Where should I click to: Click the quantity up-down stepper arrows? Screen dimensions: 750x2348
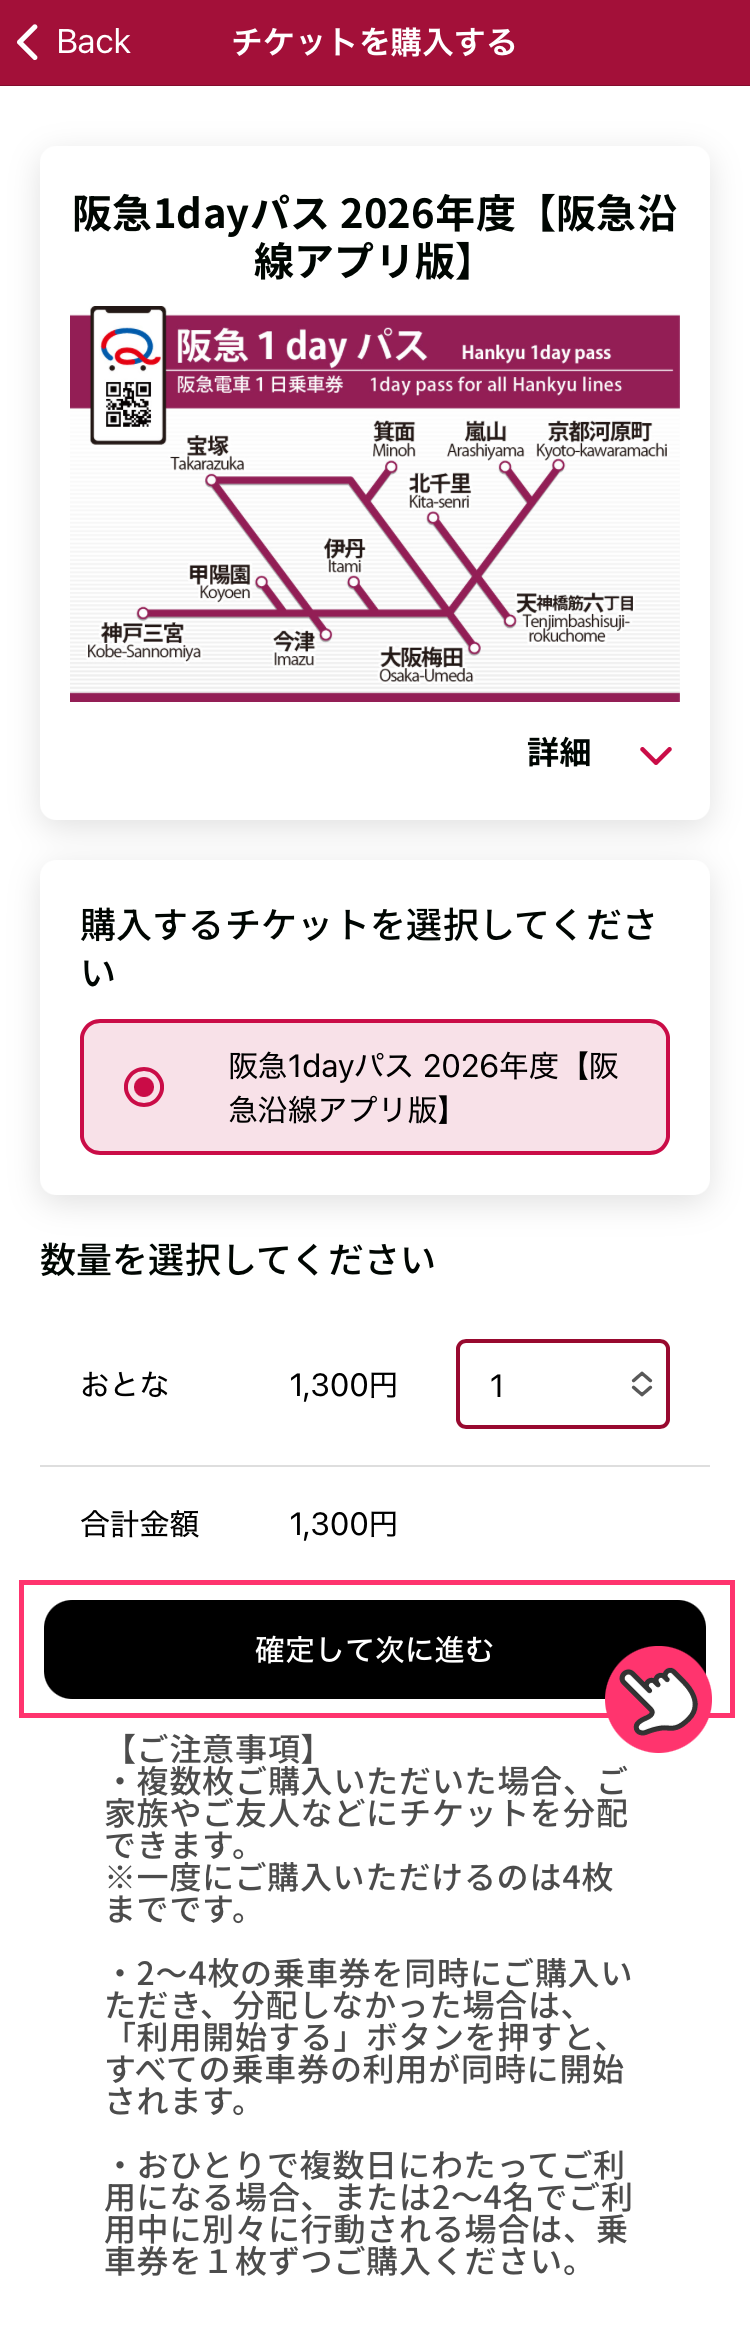642,1384
